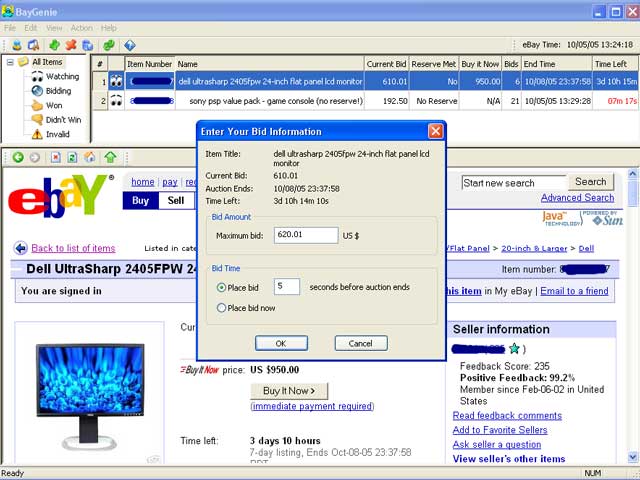The width and height of the screenshot is (640, 480).
Task: Click OK in bid dialog
Action: [281, 343]
